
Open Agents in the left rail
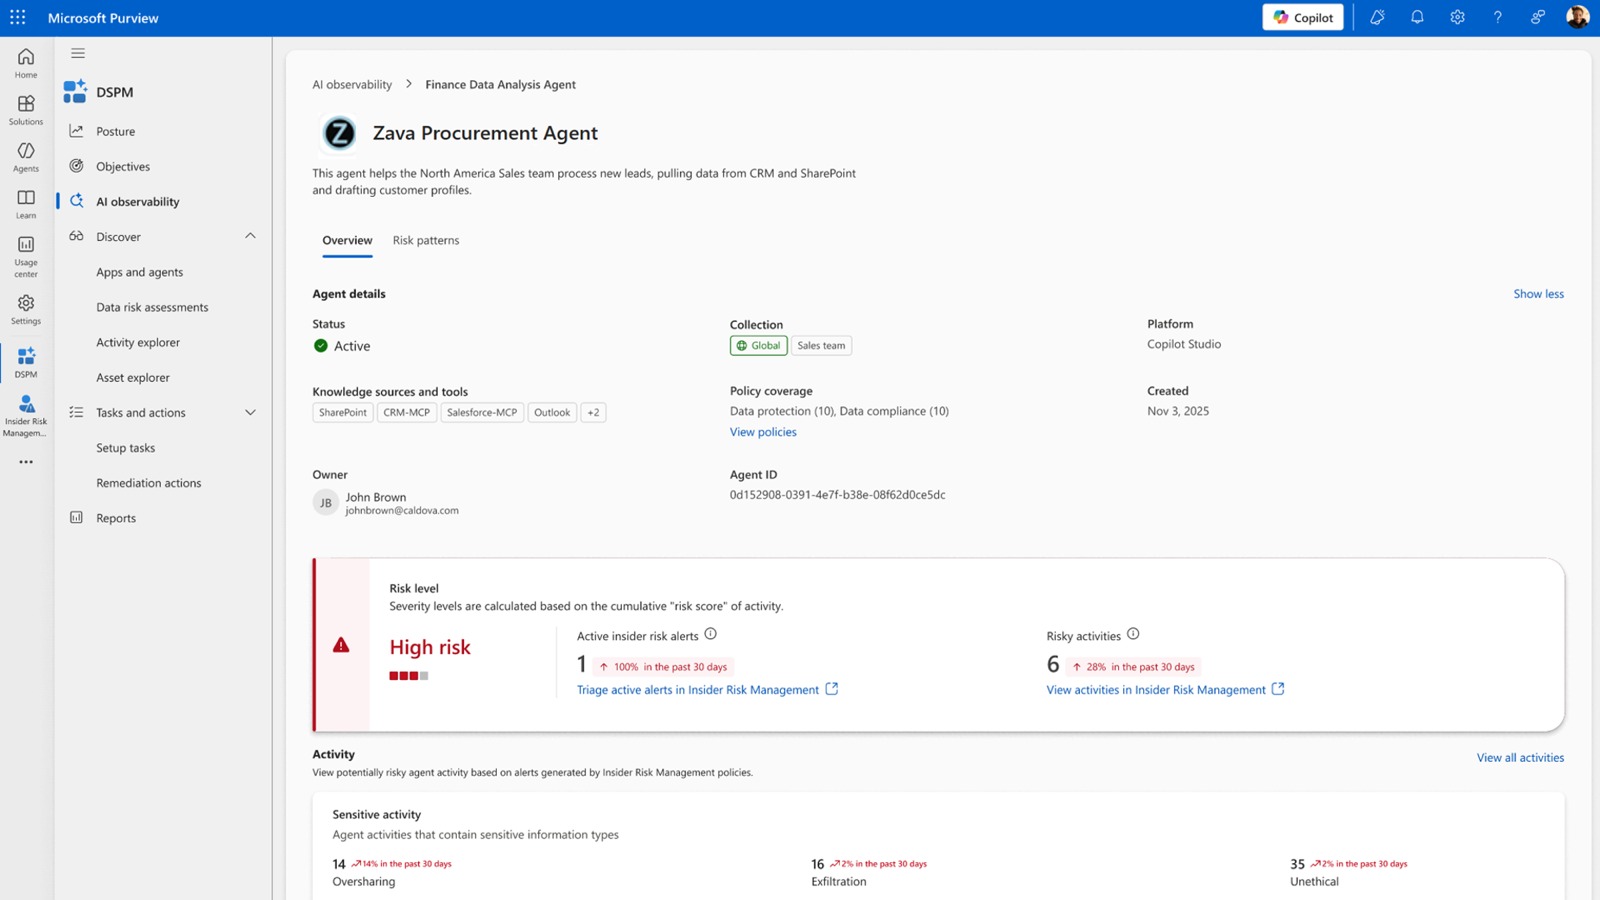pyautogui.click(x=26, y=157)
